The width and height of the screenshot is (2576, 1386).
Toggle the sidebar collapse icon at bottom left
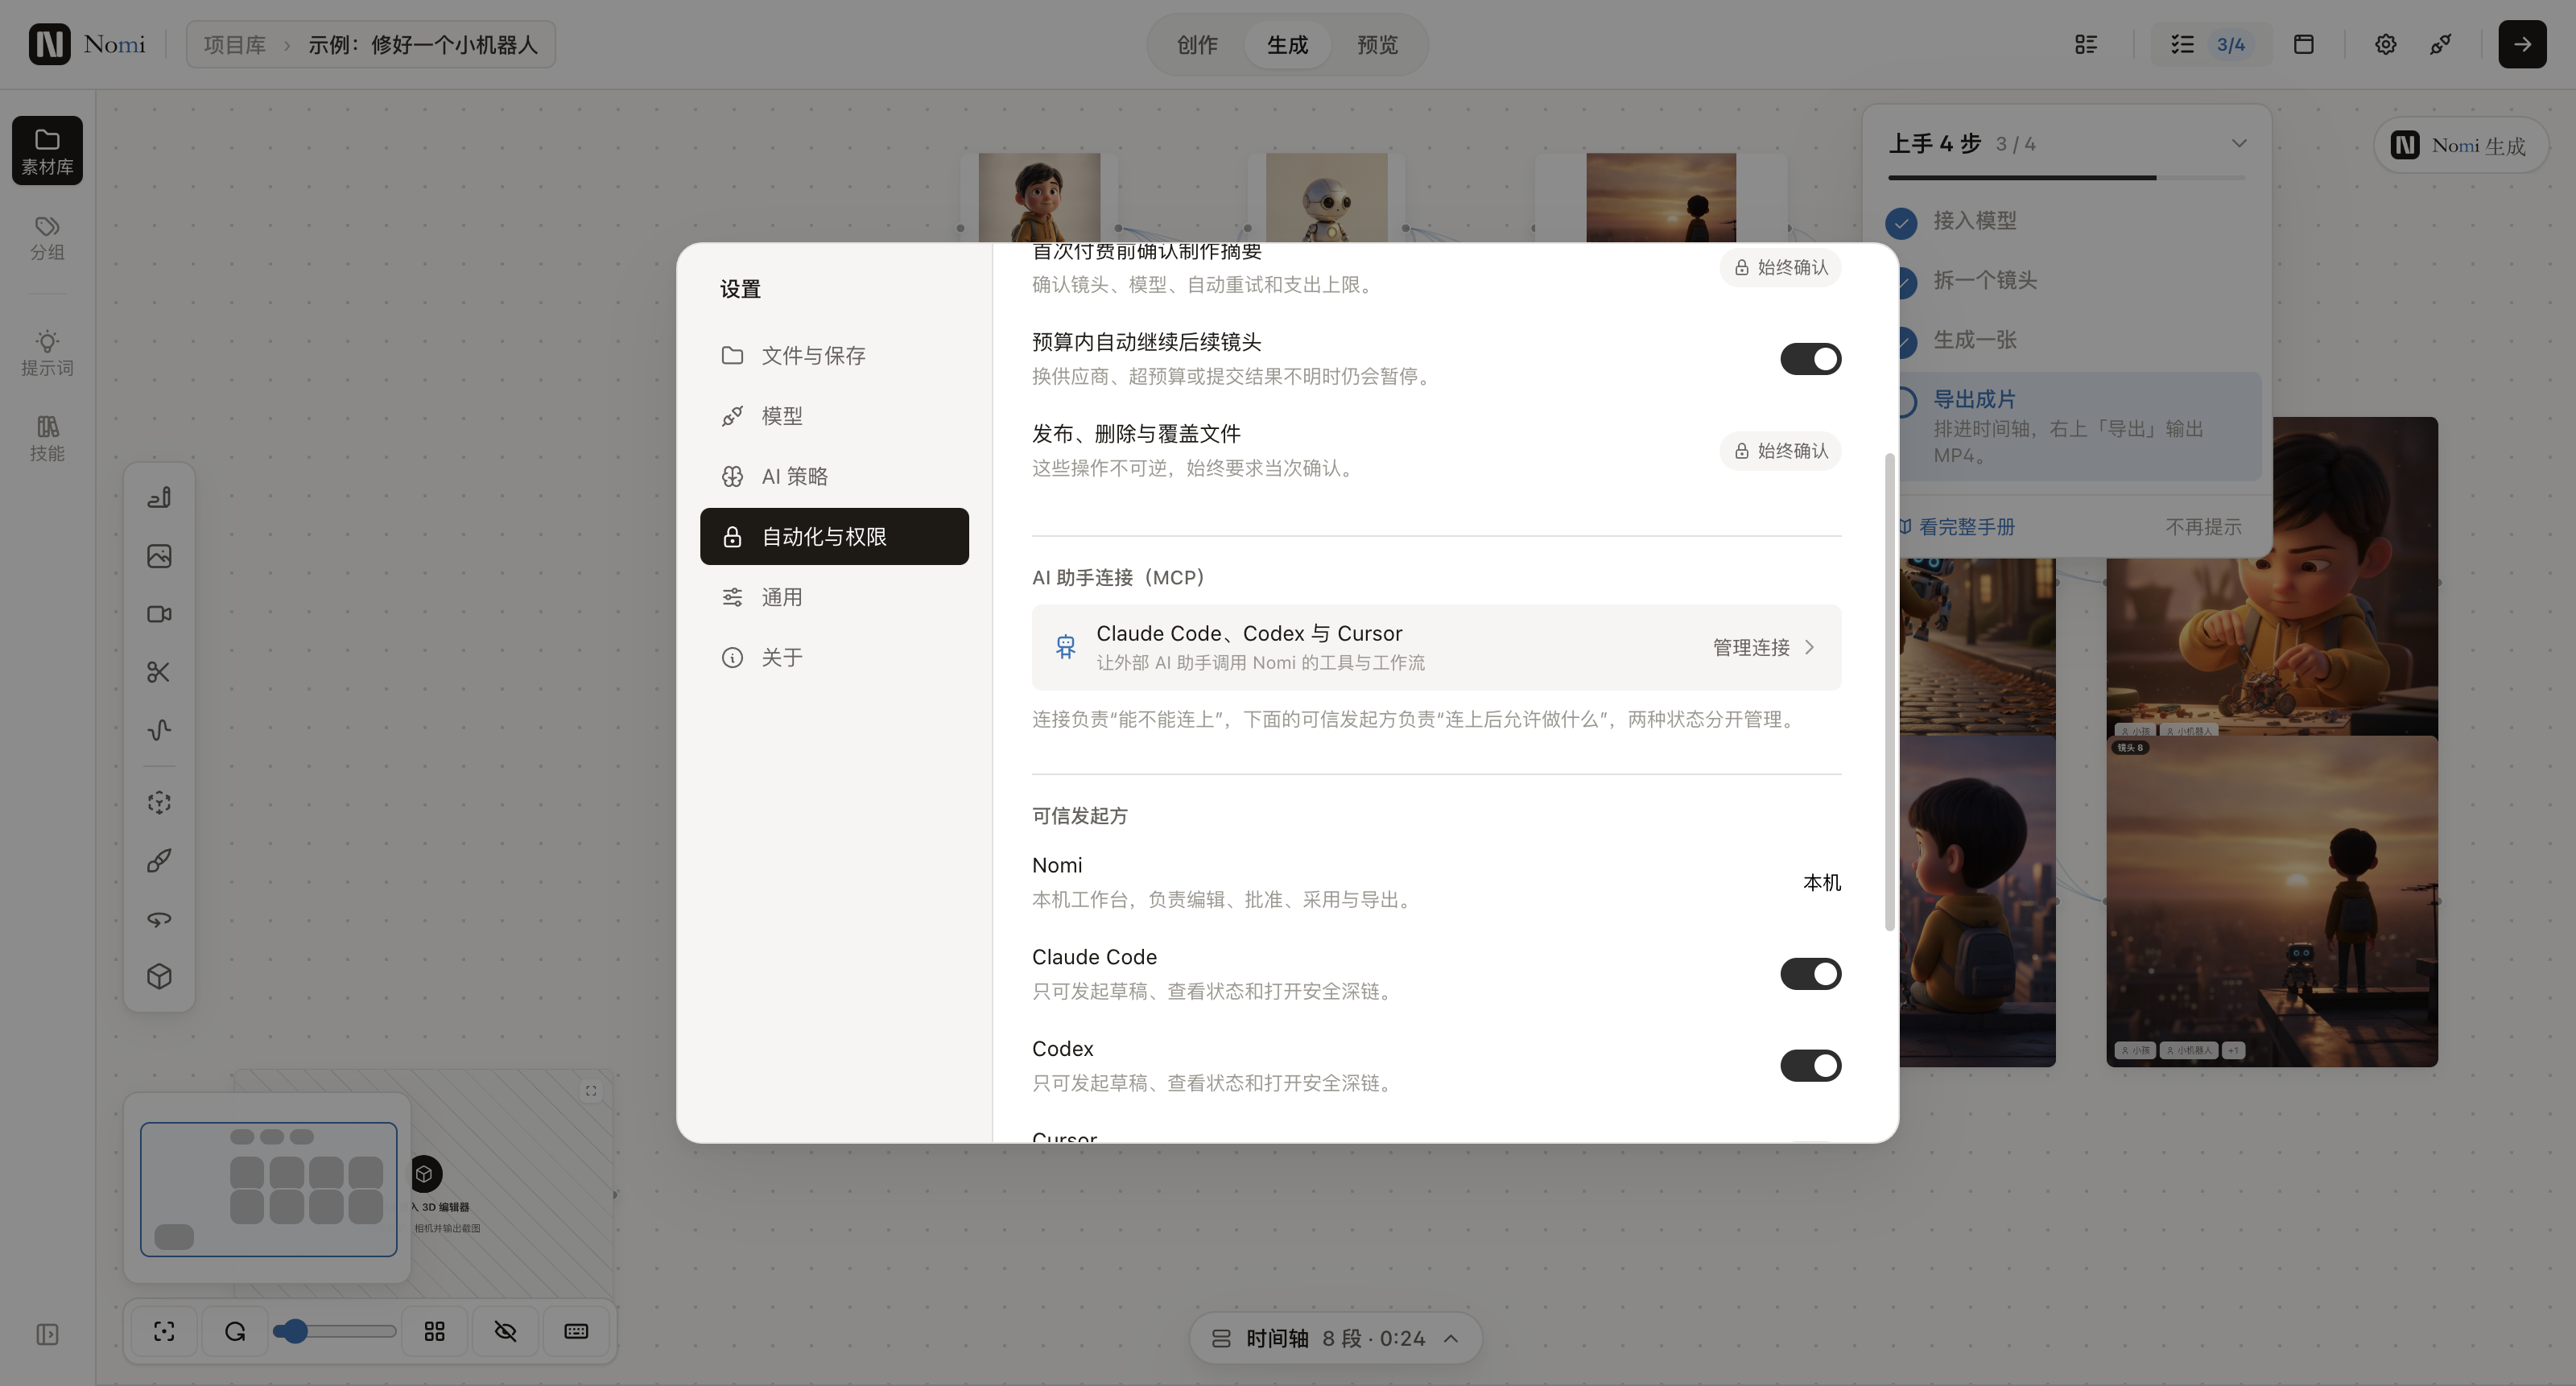[47, 1334]
